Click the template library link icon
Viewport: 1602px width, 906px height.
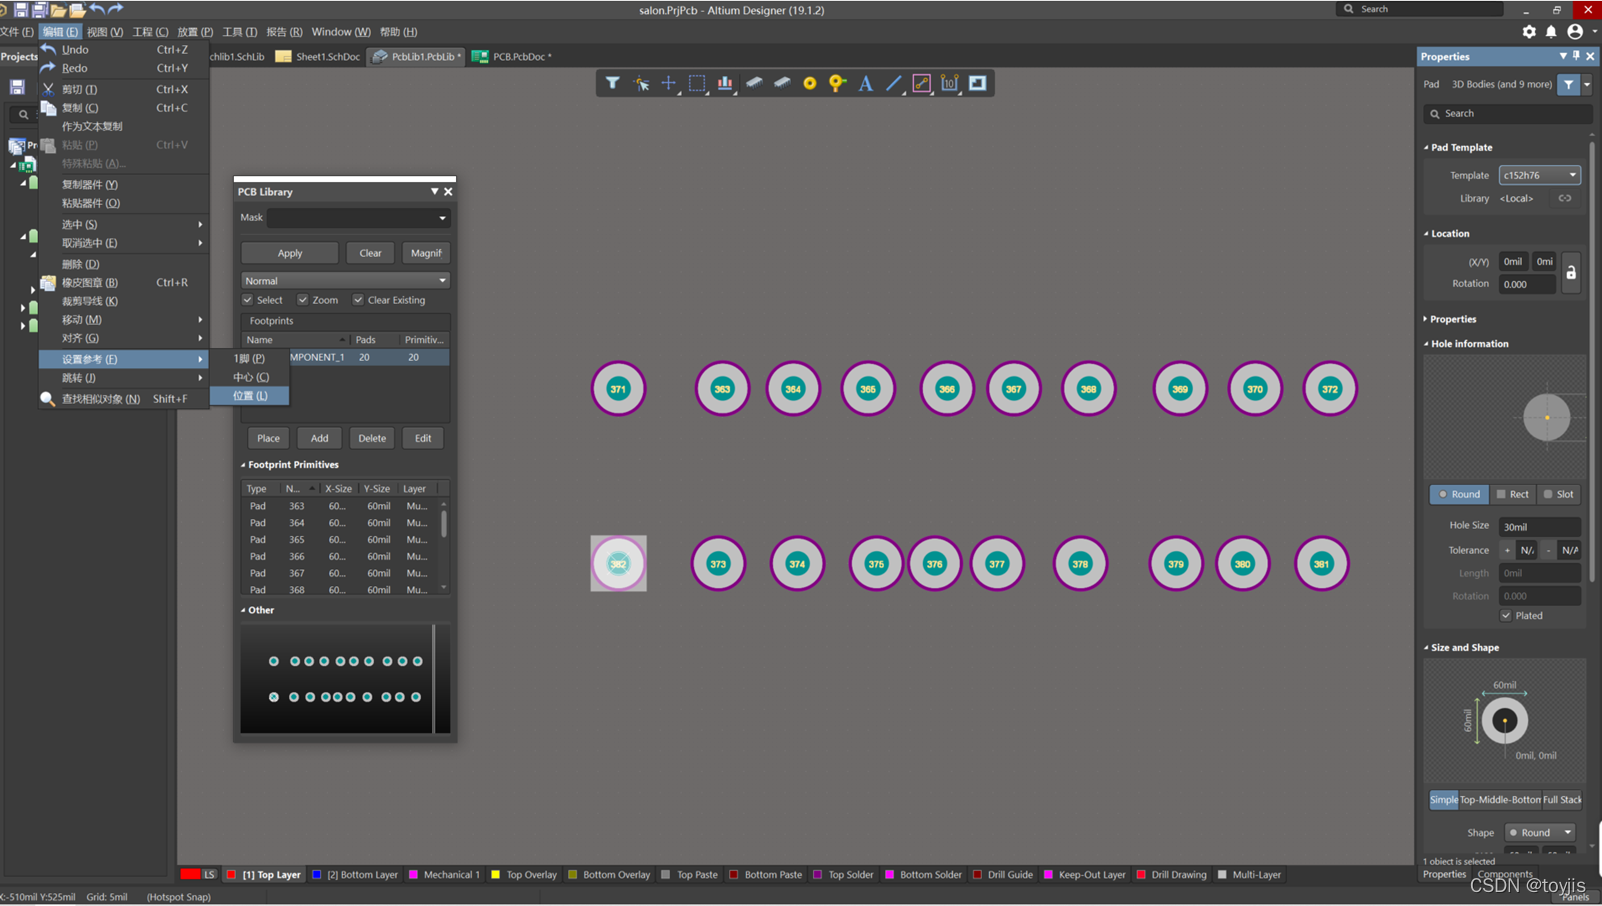[x=1565, y=198]
